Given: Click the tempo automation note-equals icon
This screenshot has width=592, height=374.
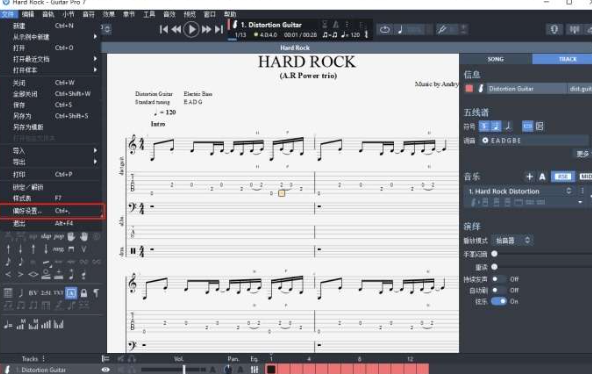Looking at the screenshot, I should 8,325.
